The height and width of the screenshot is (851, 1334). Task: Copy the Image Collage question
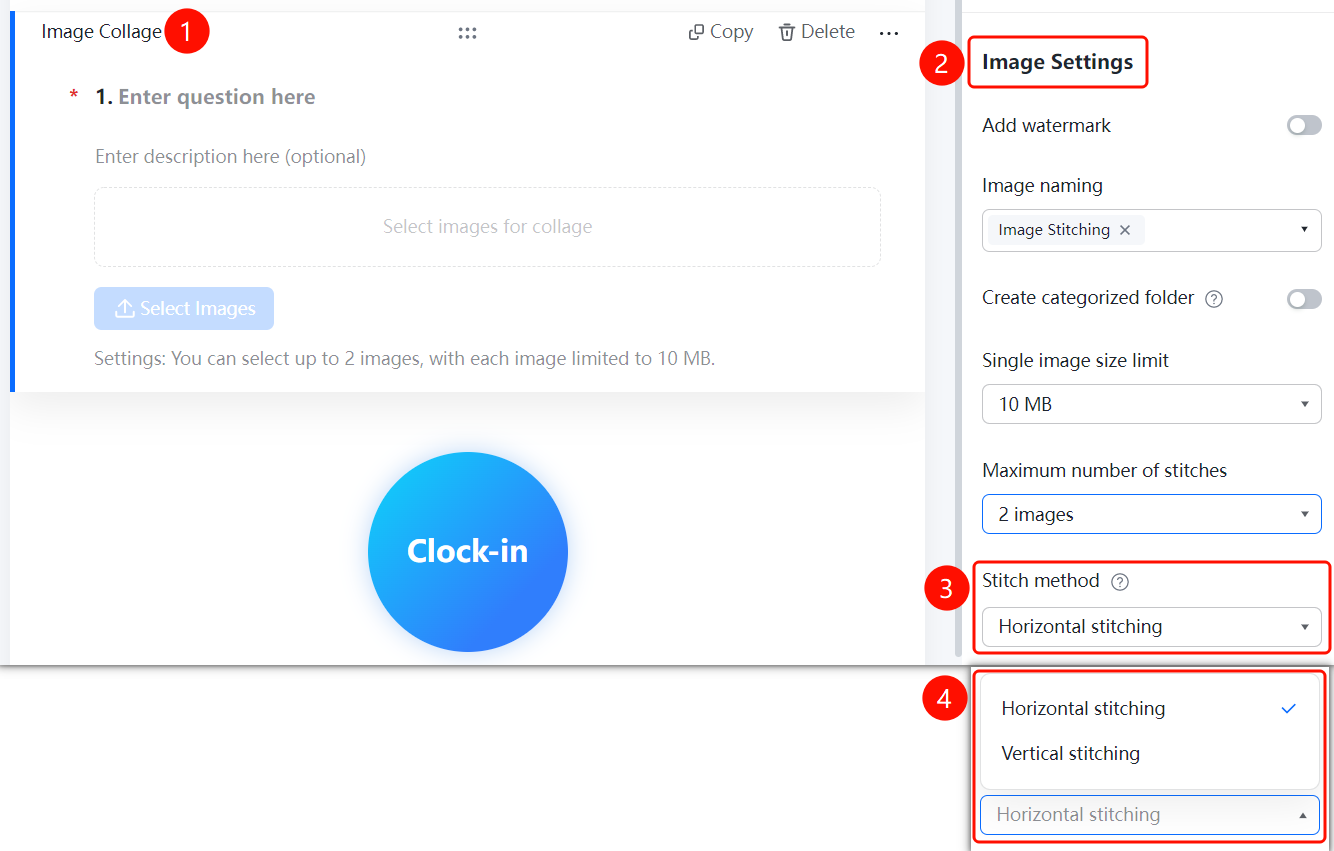pos(721,32)
